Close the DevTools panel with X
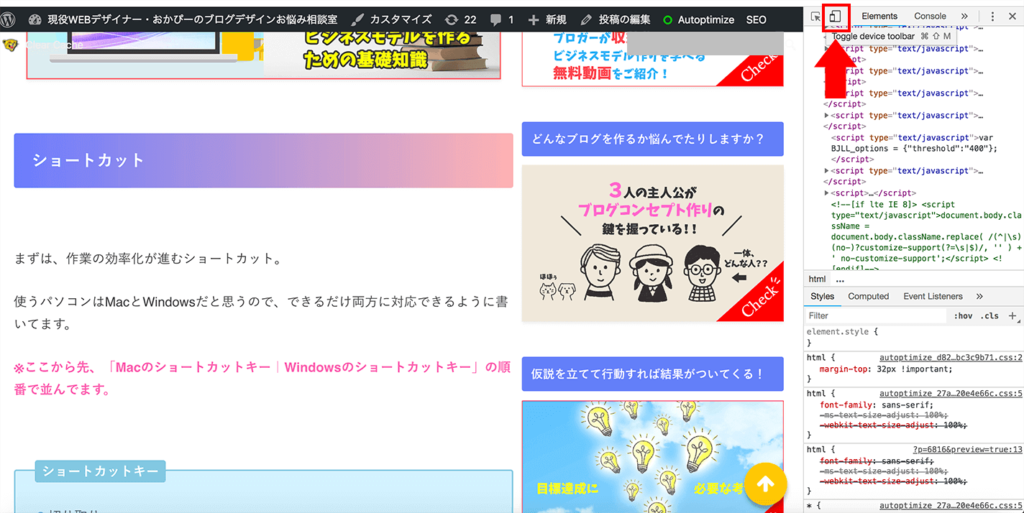 (1012, 16)
